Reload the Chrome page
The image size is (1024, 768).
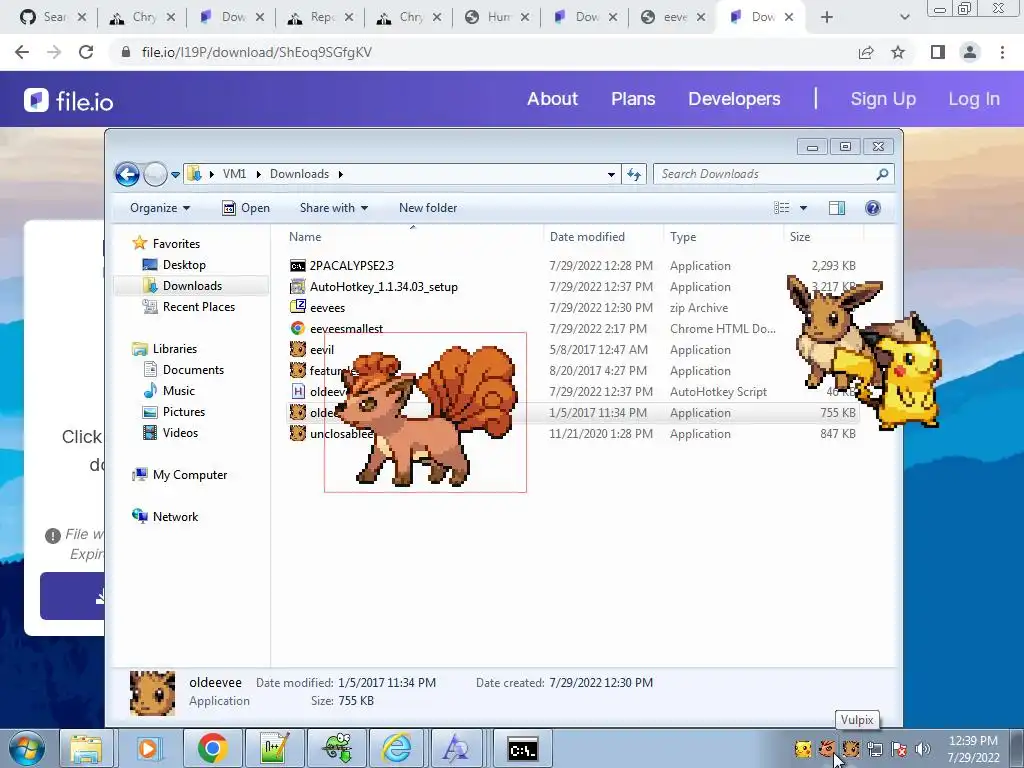pos(86,52)
